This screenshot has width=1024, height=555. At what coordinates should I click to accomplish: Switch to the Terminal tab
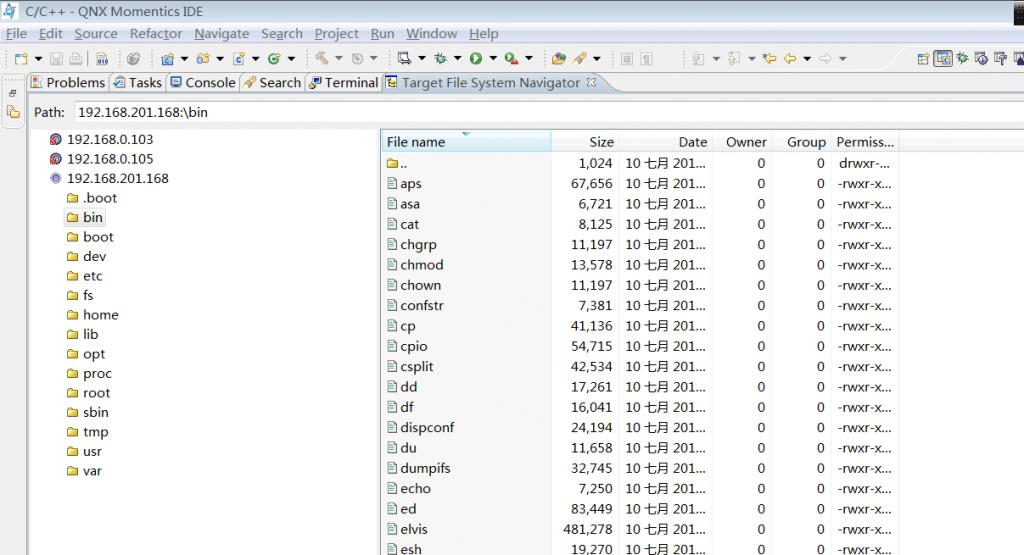[344, 83]
